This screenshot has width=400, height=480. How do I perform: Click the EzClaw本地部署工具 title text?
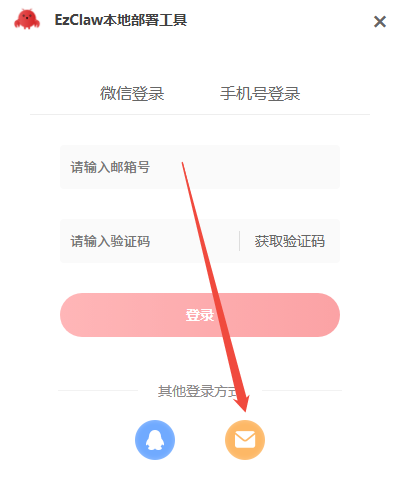click(x=121, y=20)
